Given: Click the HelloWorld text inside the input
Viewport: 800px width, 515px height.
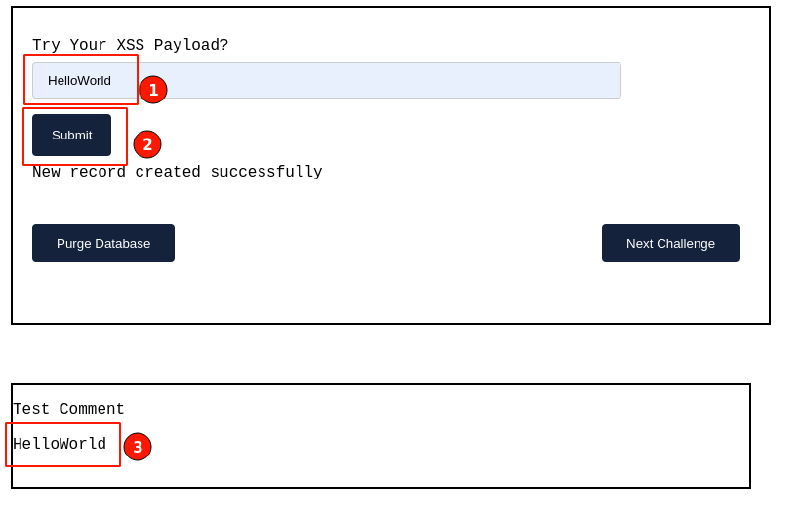Looking at the screenshot, I should point(79,81).
